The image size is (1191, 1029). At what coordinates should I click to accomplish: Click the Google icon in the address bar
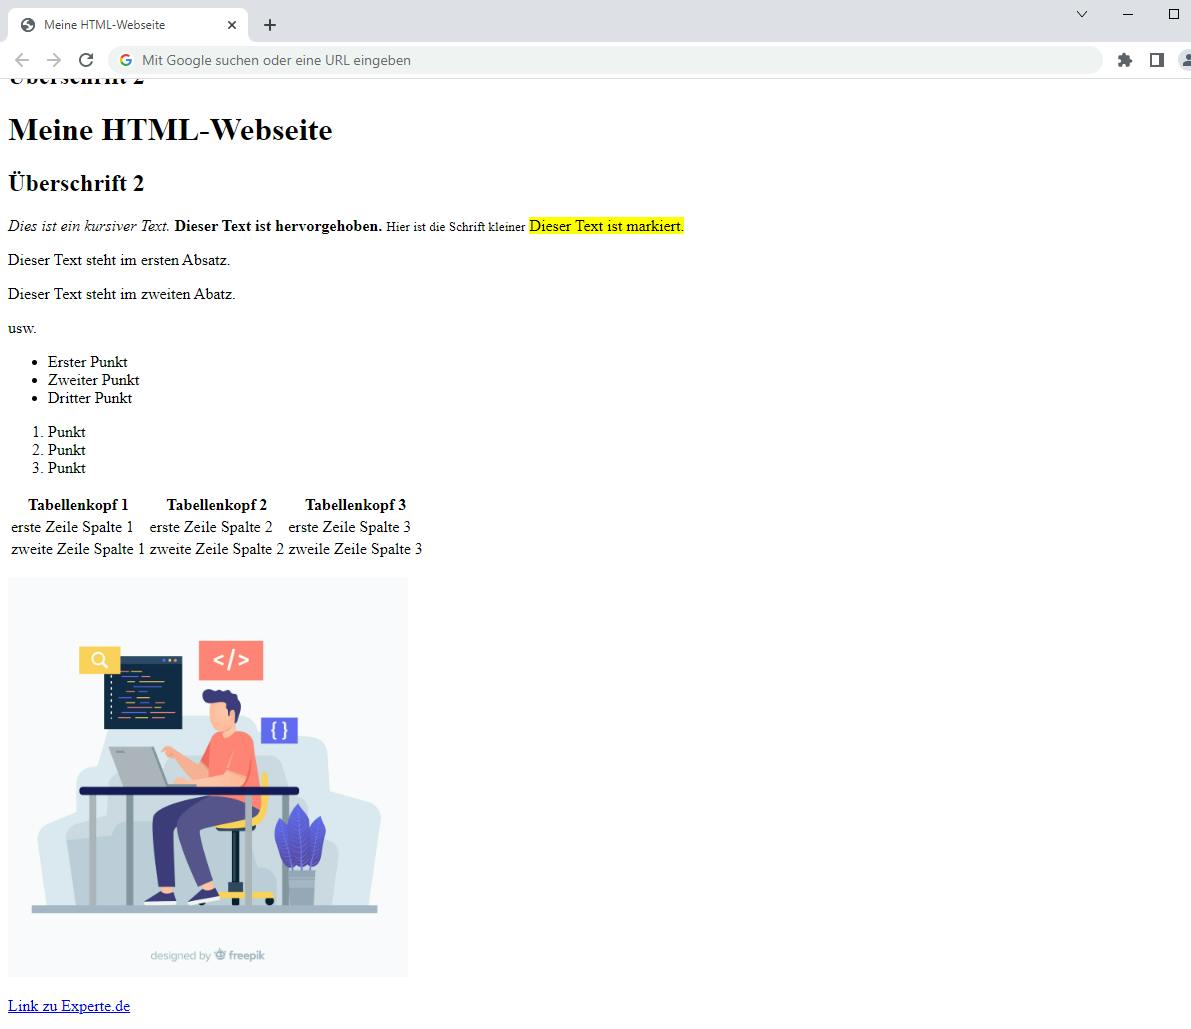[x=126, y=60]
